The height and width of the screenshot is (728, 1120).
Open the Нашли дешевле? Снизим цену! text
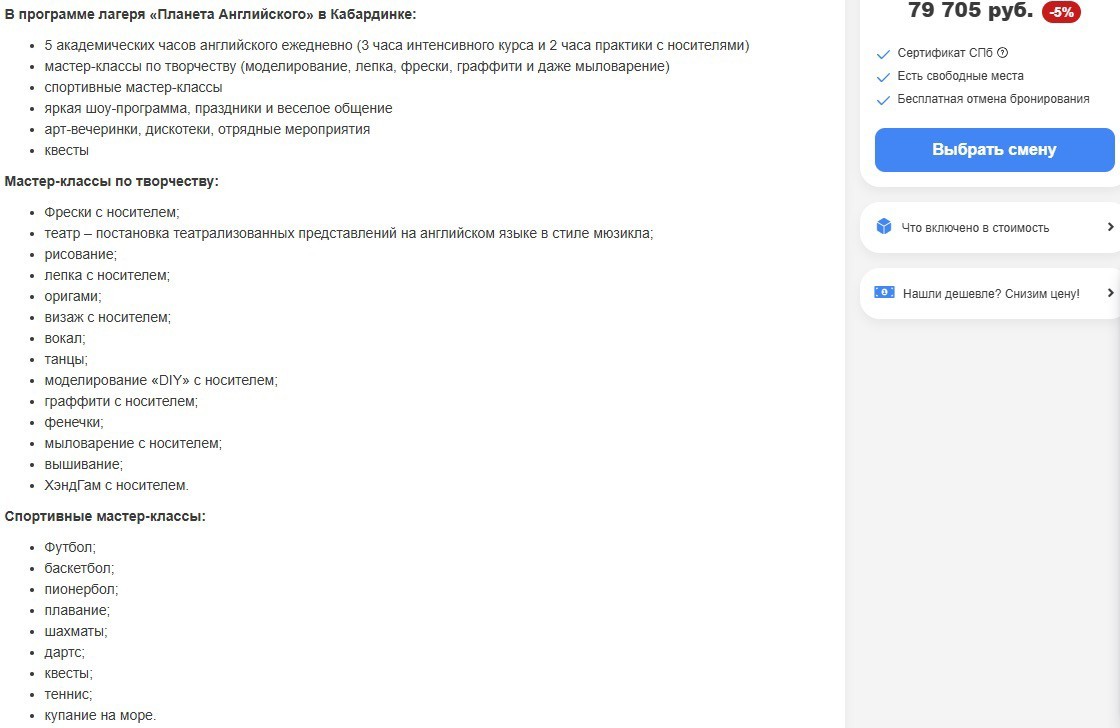(991, 294)
